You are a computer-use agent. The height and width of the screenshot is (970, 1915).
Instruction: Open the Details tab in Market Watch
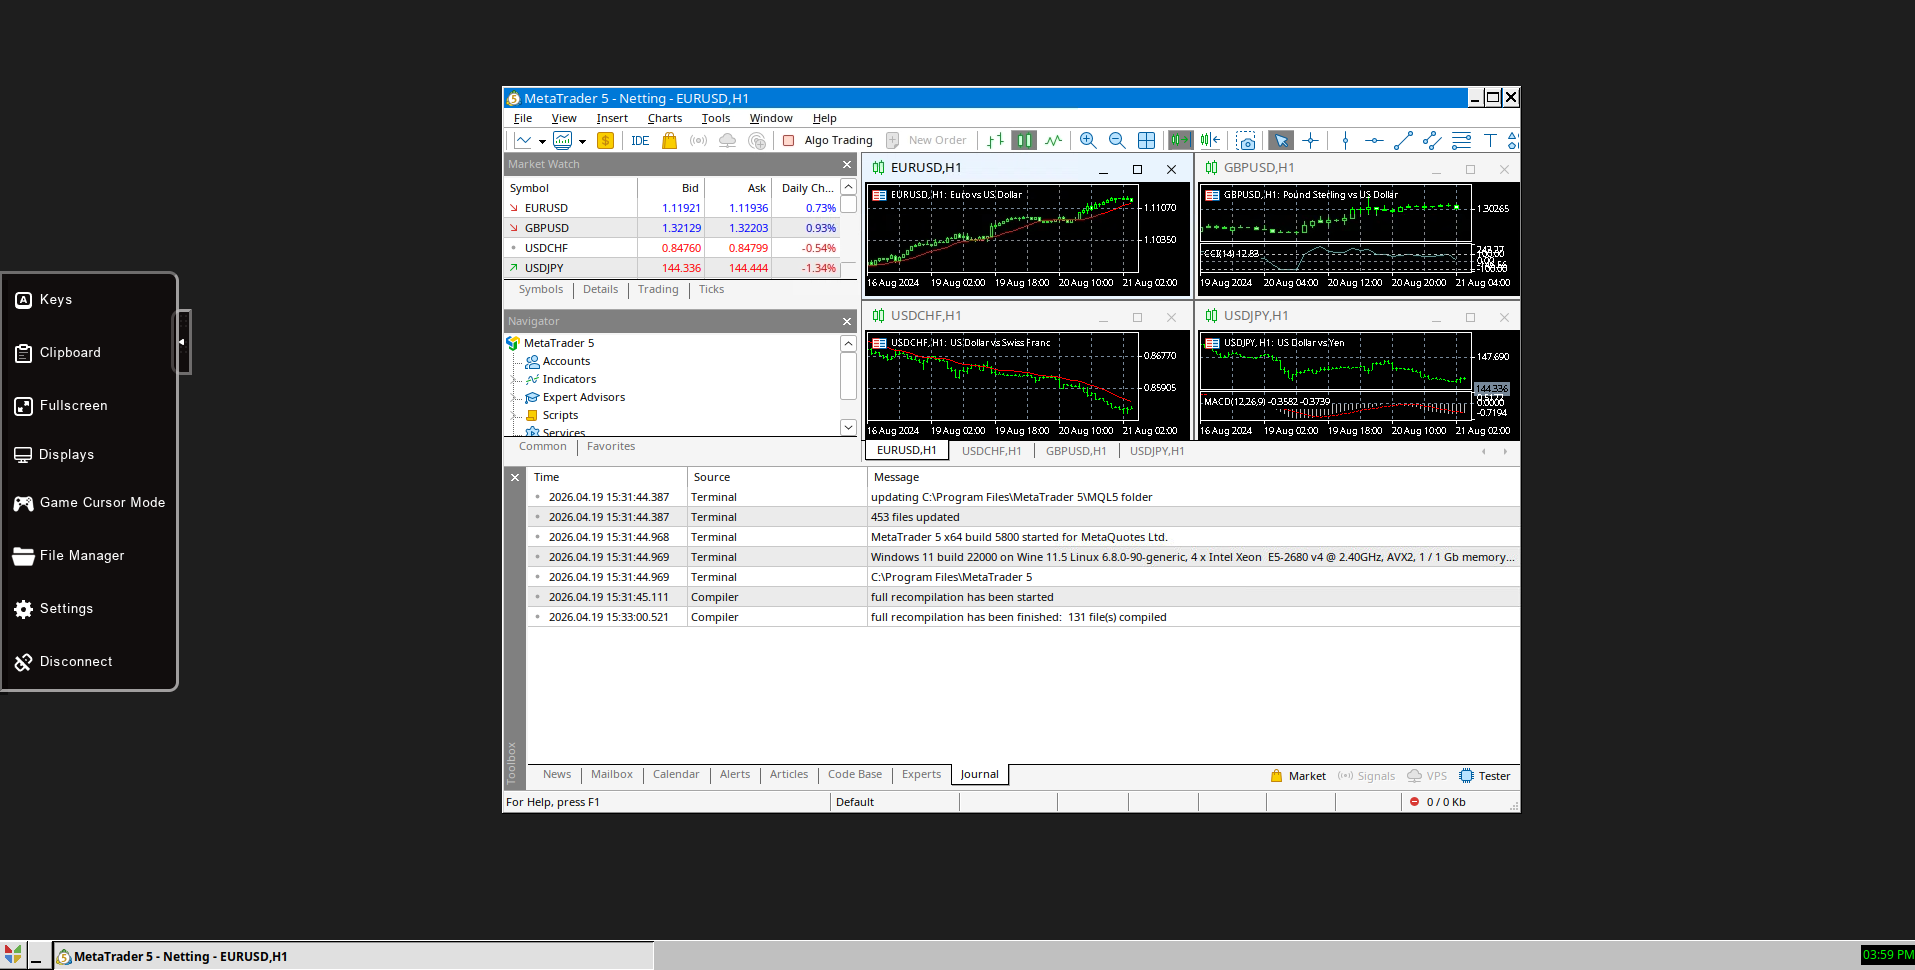[600, 290]
